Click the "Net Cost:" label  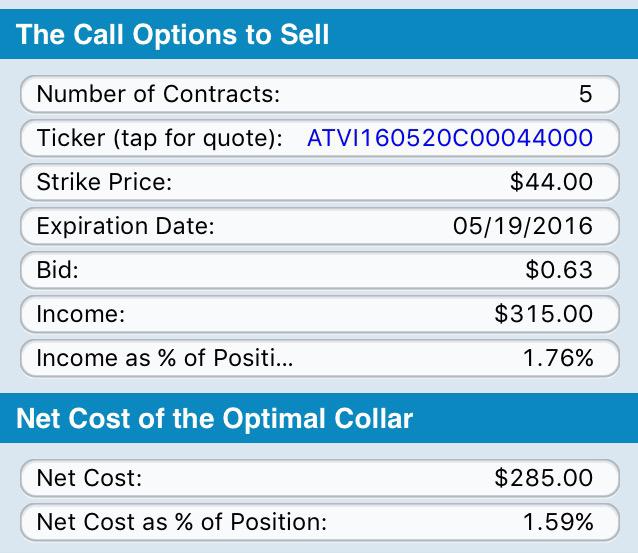coord(89,478)
